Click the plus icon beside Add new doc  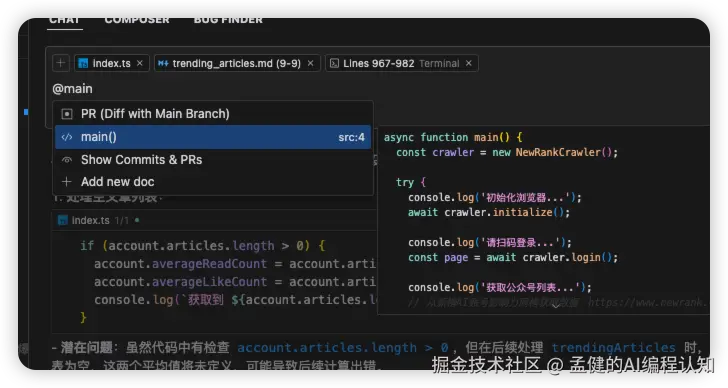click(x=66, y=181)
